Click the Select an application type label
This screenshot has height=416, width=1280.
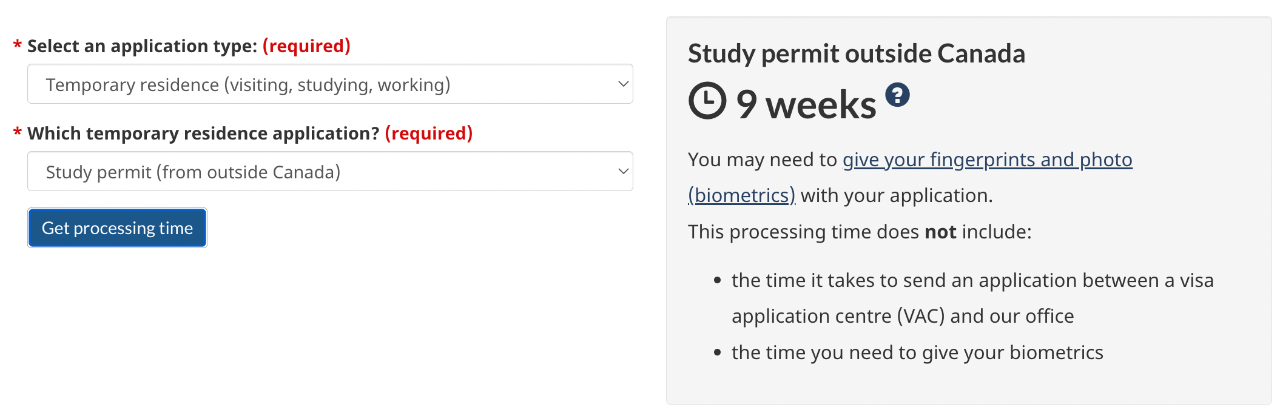142,46
